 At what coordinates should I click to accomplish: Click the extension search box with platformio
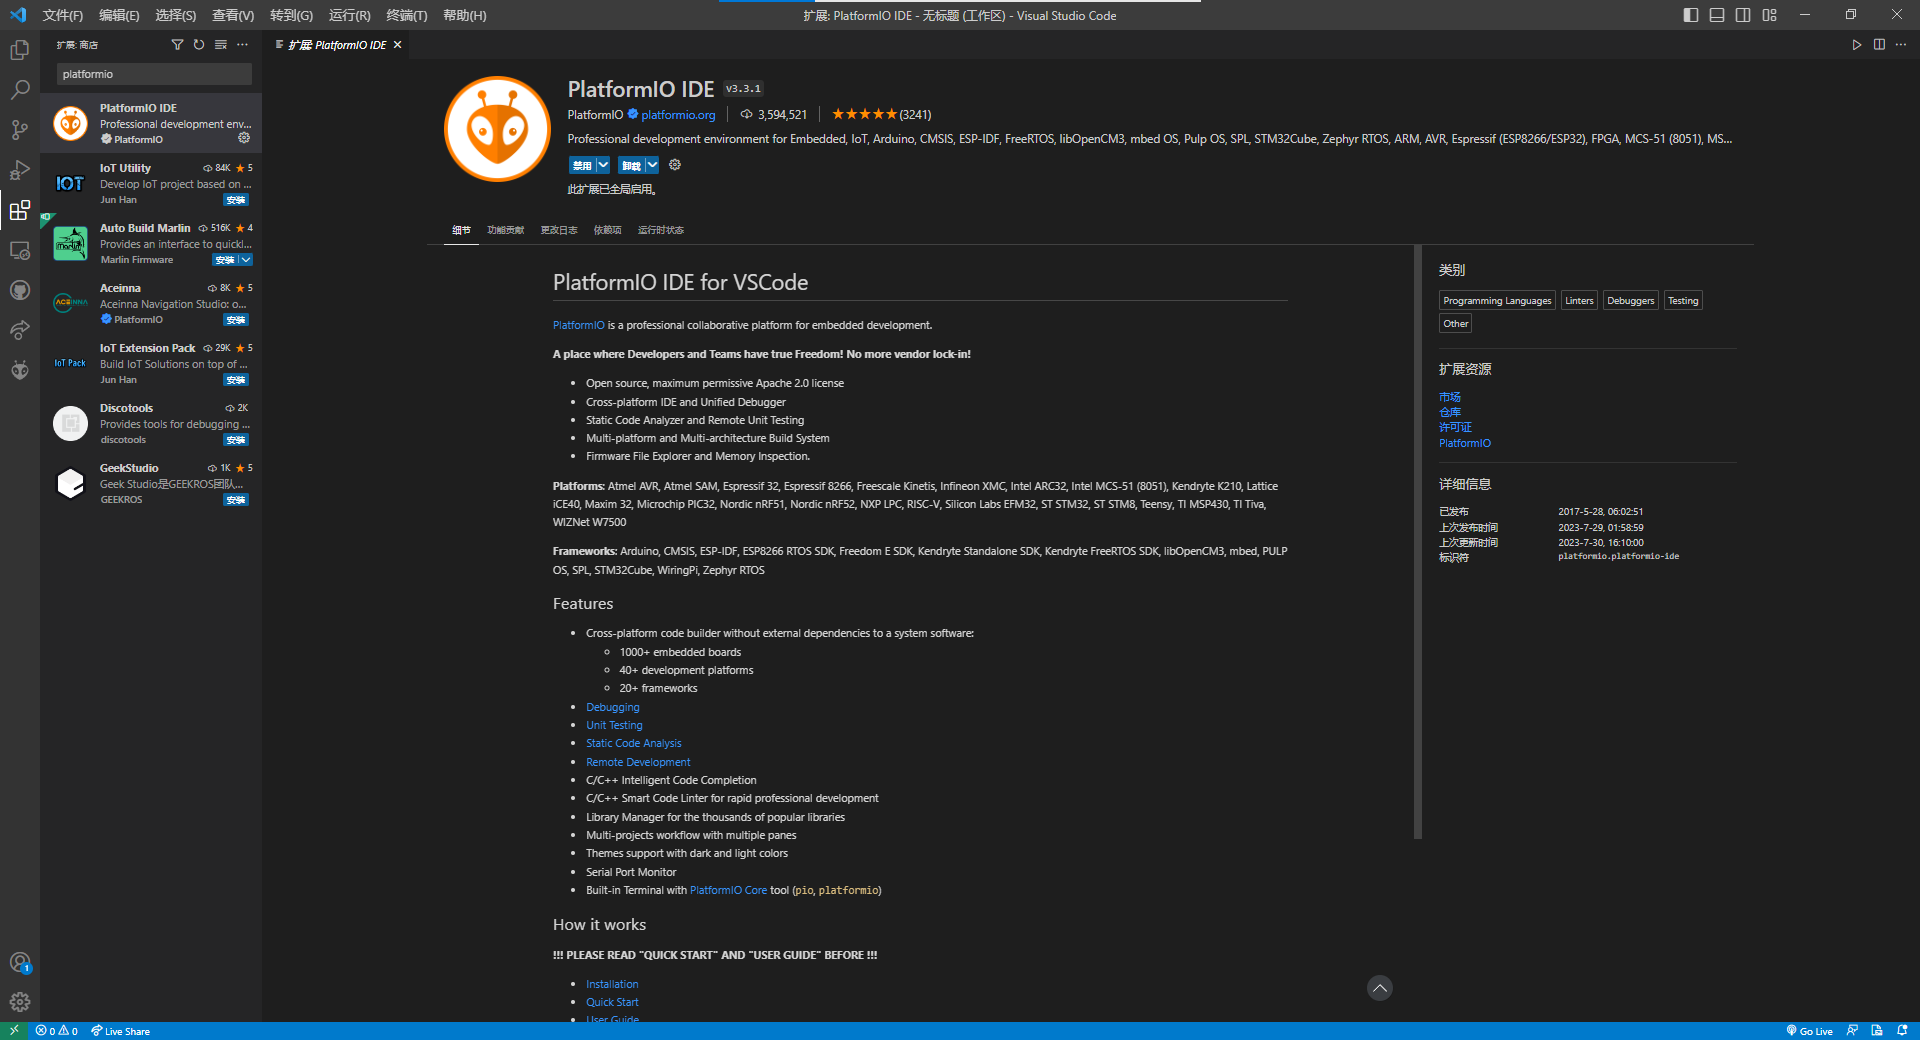click(154, 74)
